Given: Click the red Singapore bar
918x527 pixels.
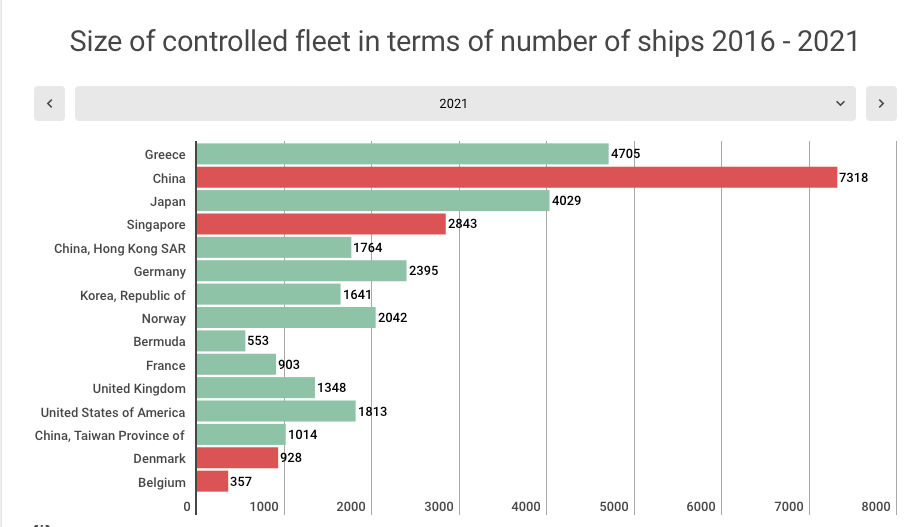Looking at the screenshot, I should pos(320,224).
